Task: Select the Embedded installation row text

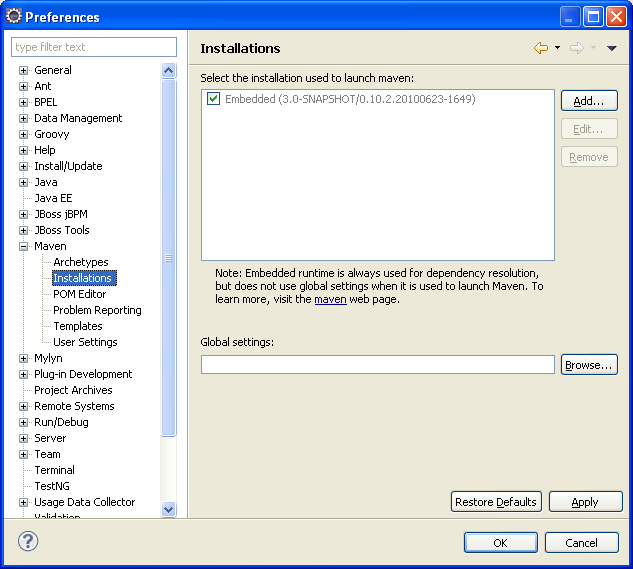Action: (x=350, y=99)
